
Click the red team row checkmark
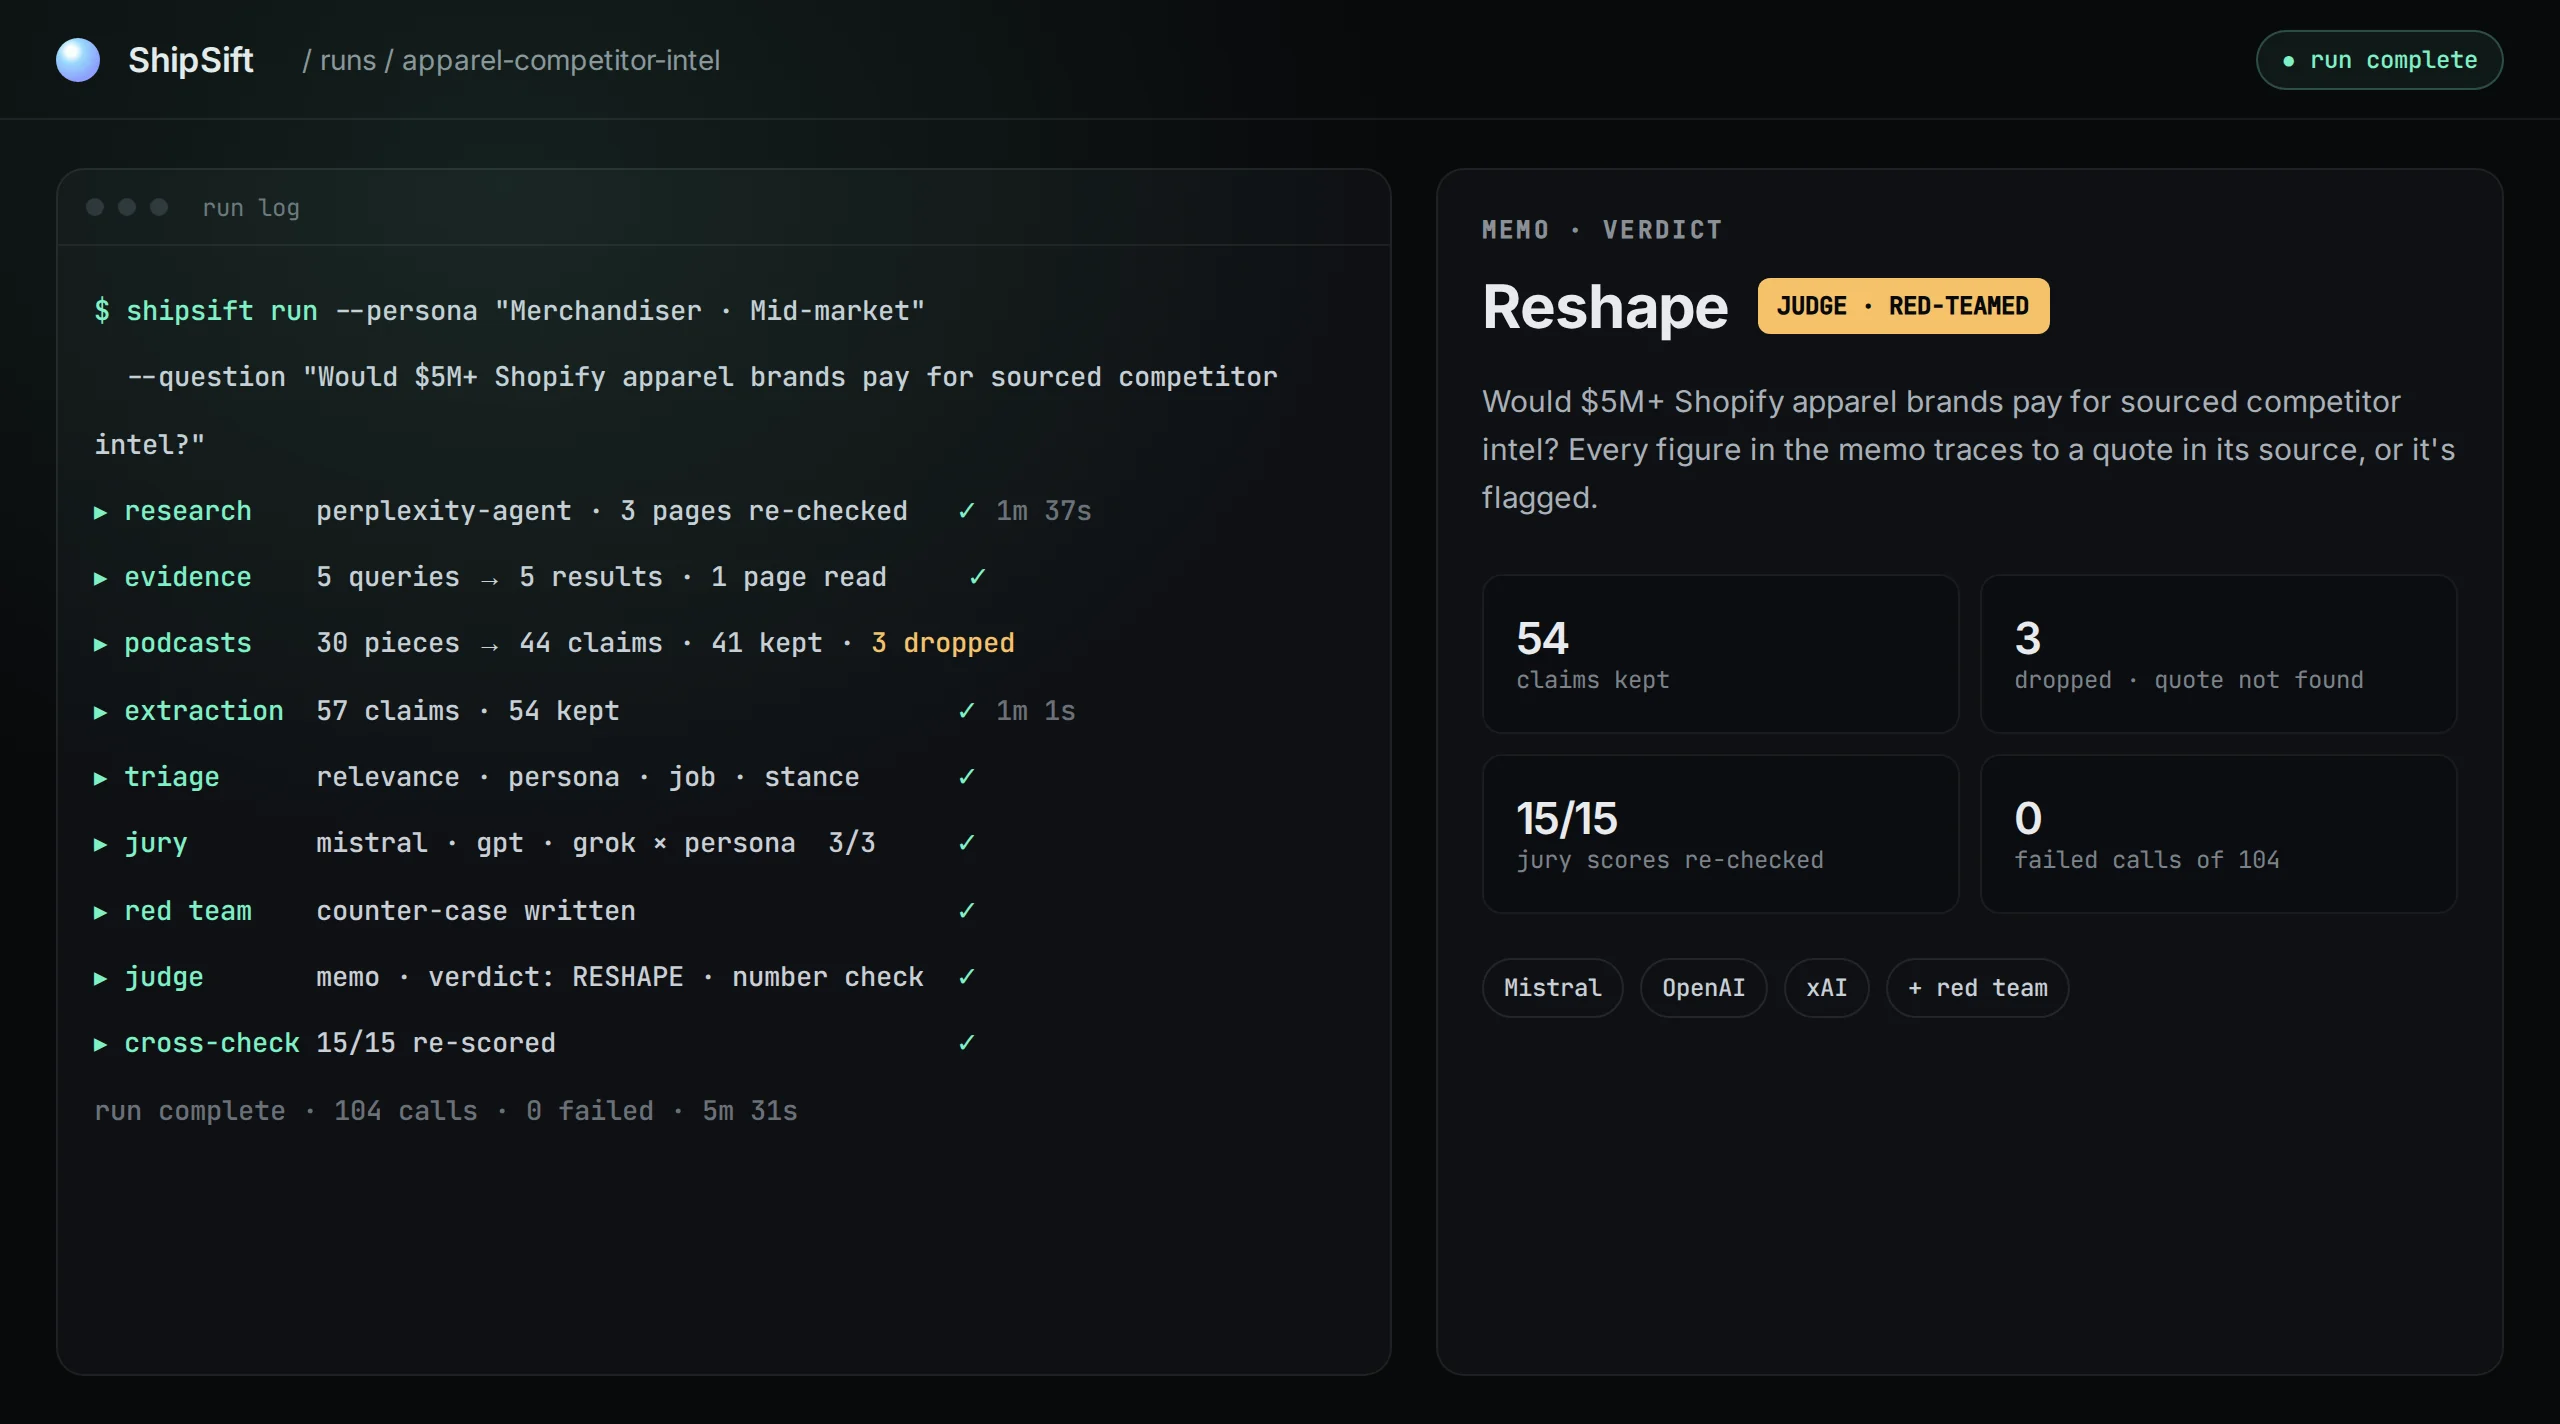click(966, 911)
